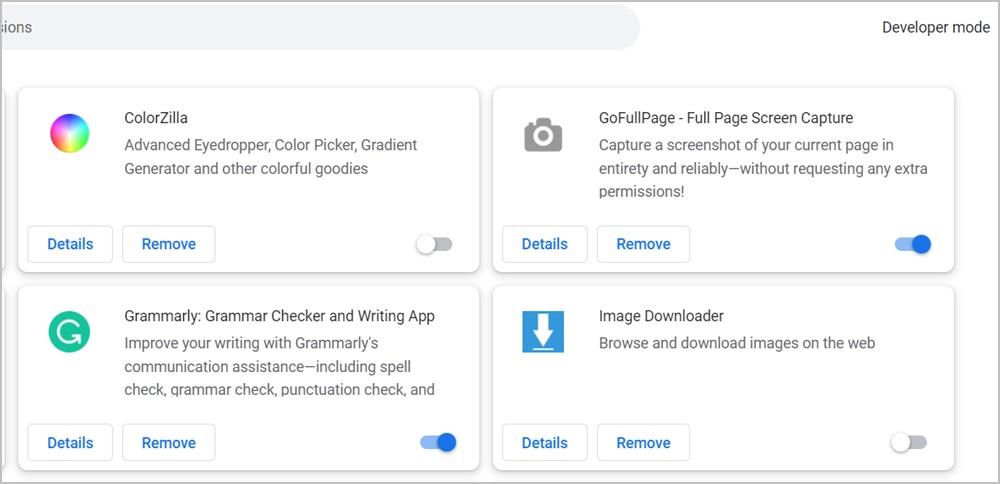Viewport: 1000px width, 484px height.
Task: Turn off the Grammarly extension toggle
Action: click(x=438, y=443)
